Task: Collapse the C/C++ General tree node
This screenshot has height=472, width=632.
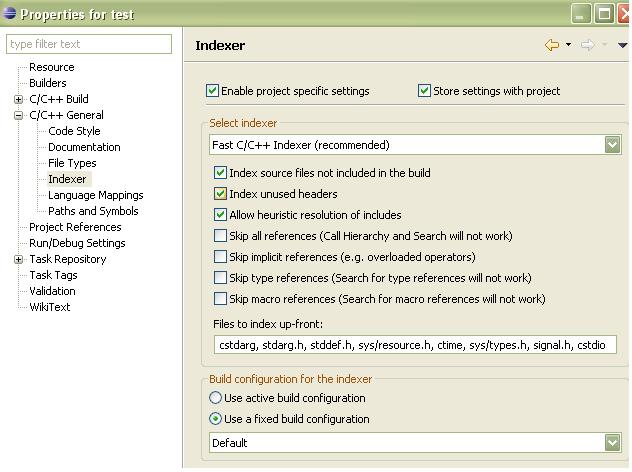Action: (x=18, y=115)
